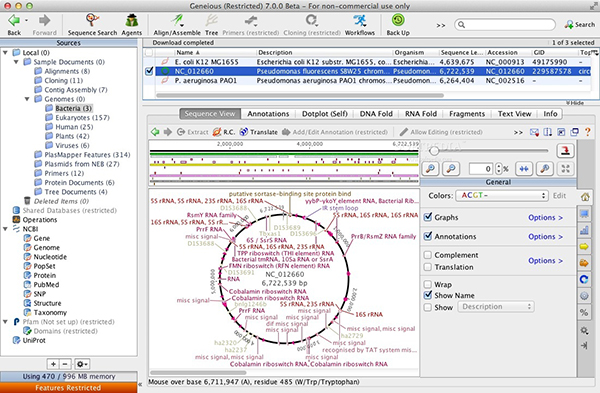Screen dimensions: 600x393
Task: Open the General home tab icon
Action: (x=585, y=197)
